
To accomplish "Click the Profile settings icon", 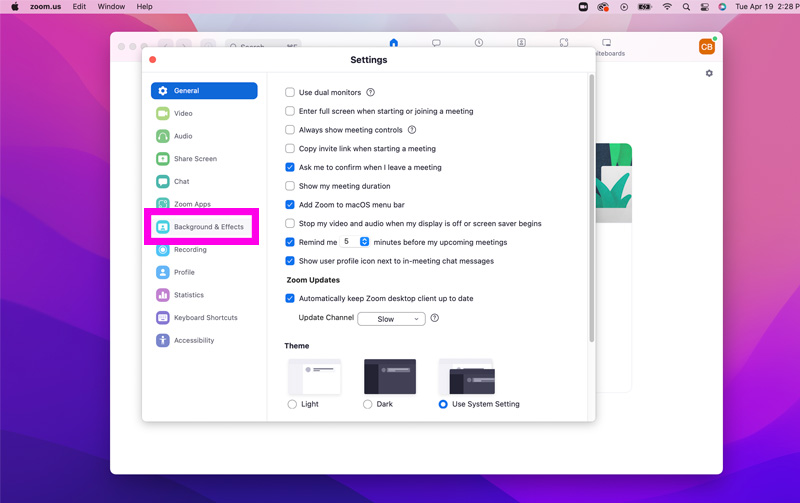I will pyautogui.click(x=163, y=272).
